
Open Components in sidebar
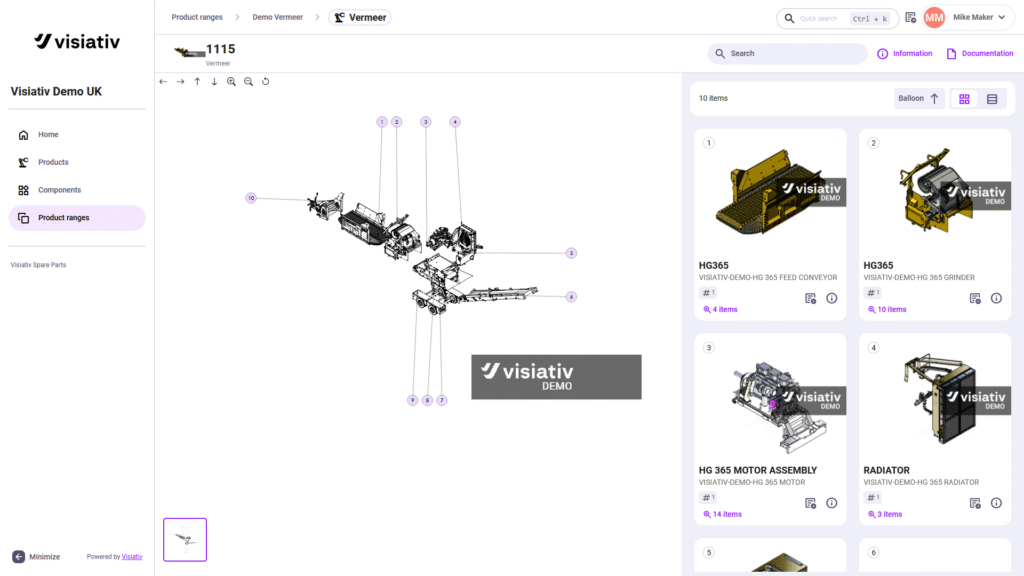[x=77, y=190]
